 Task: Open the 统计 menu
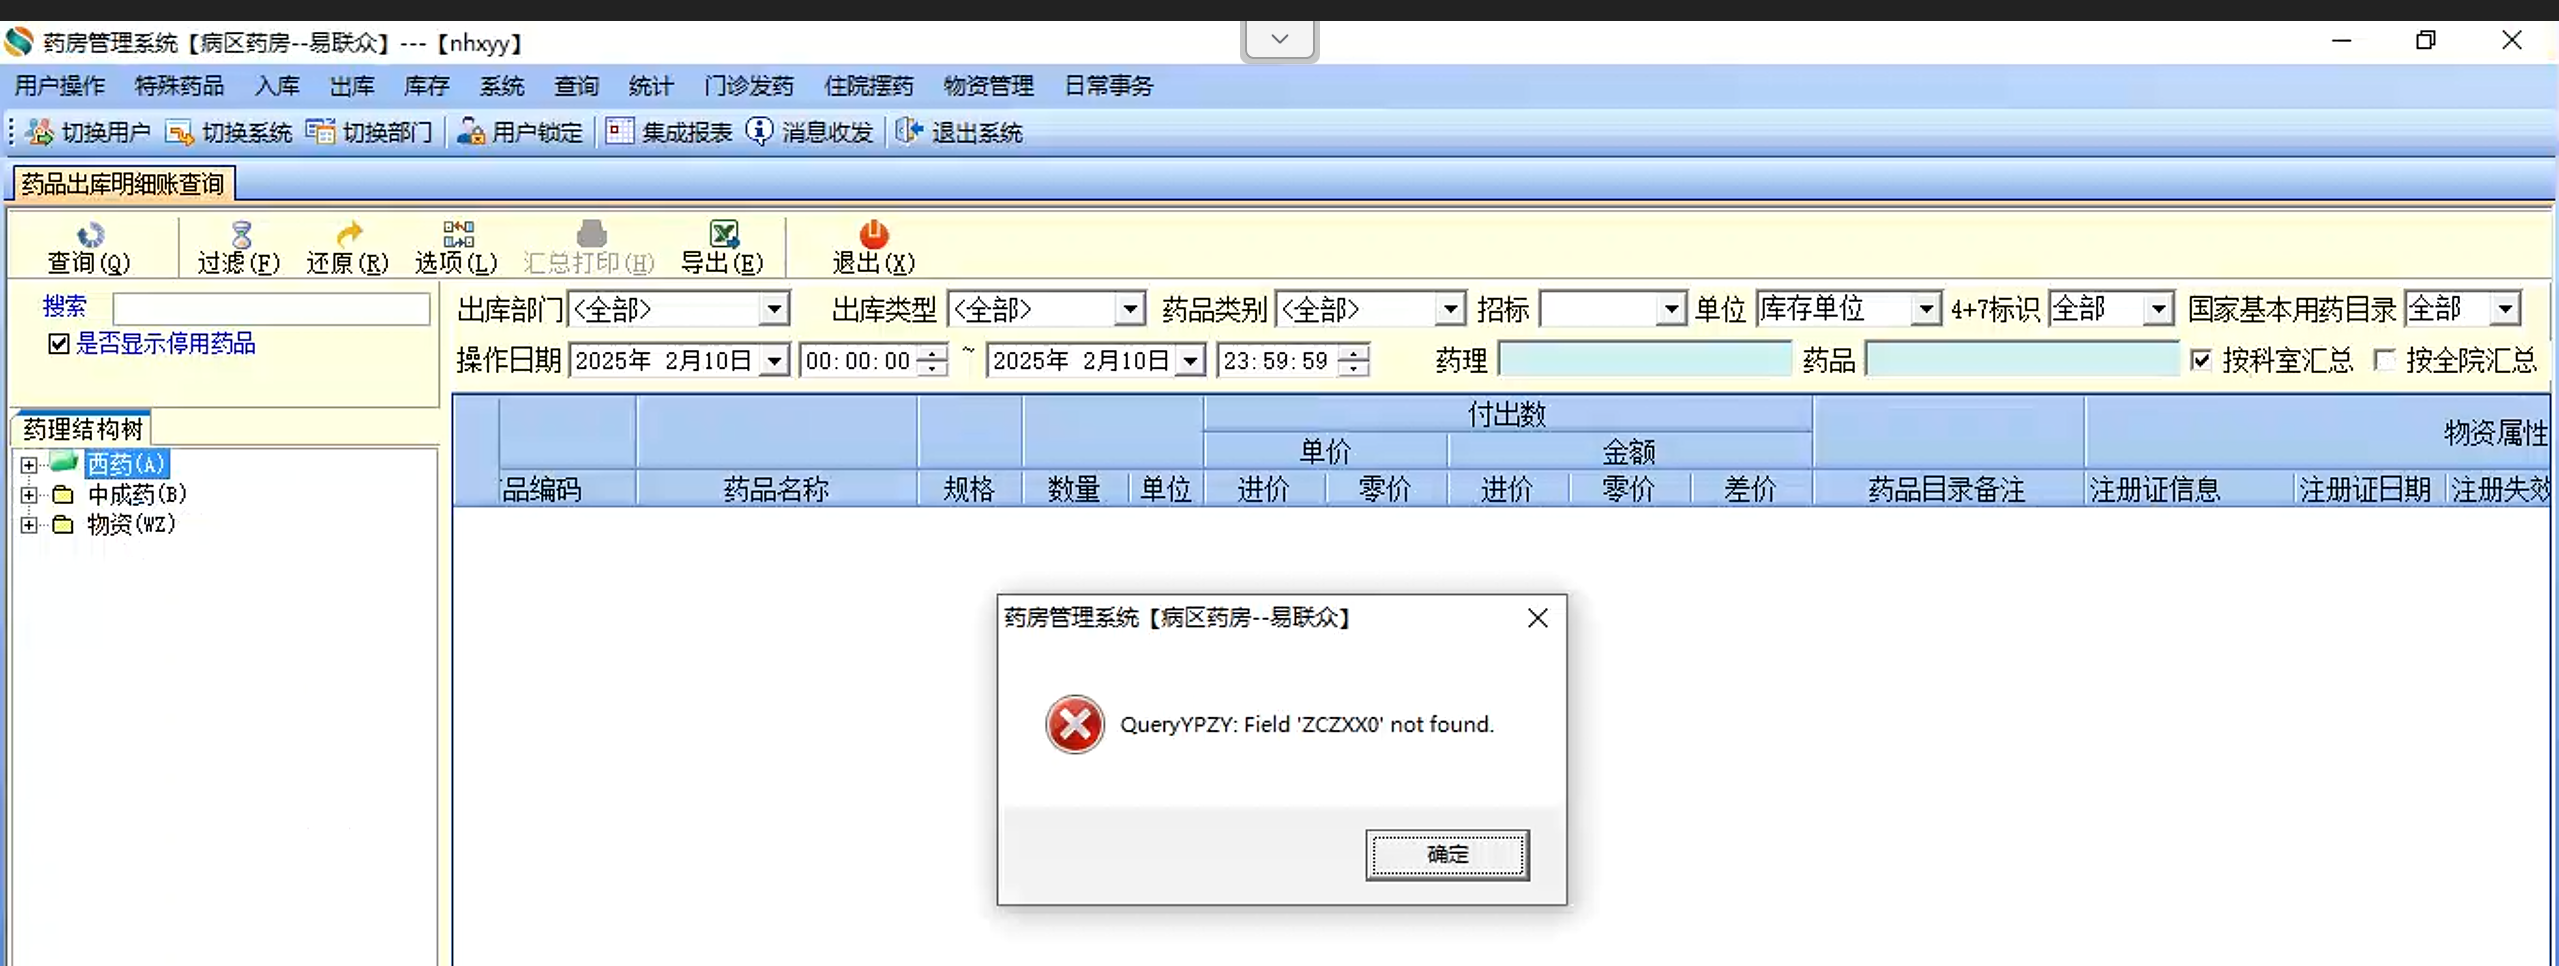(x=651, y=86)
